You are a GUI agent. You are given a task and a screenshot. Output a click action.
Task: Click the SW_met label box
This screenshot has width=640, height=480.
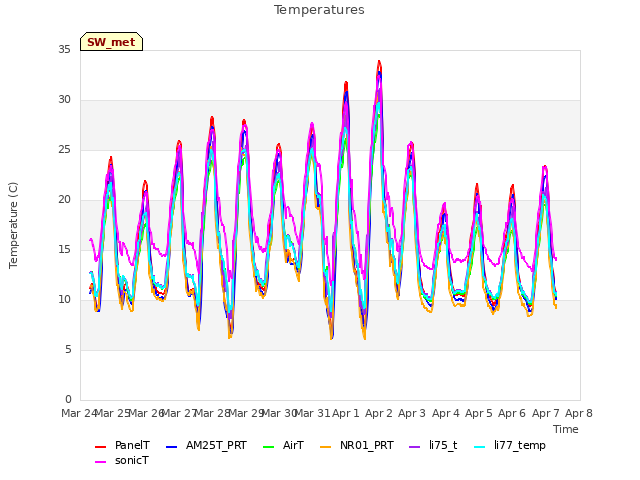pyautogui.click(x=111, y=42)
